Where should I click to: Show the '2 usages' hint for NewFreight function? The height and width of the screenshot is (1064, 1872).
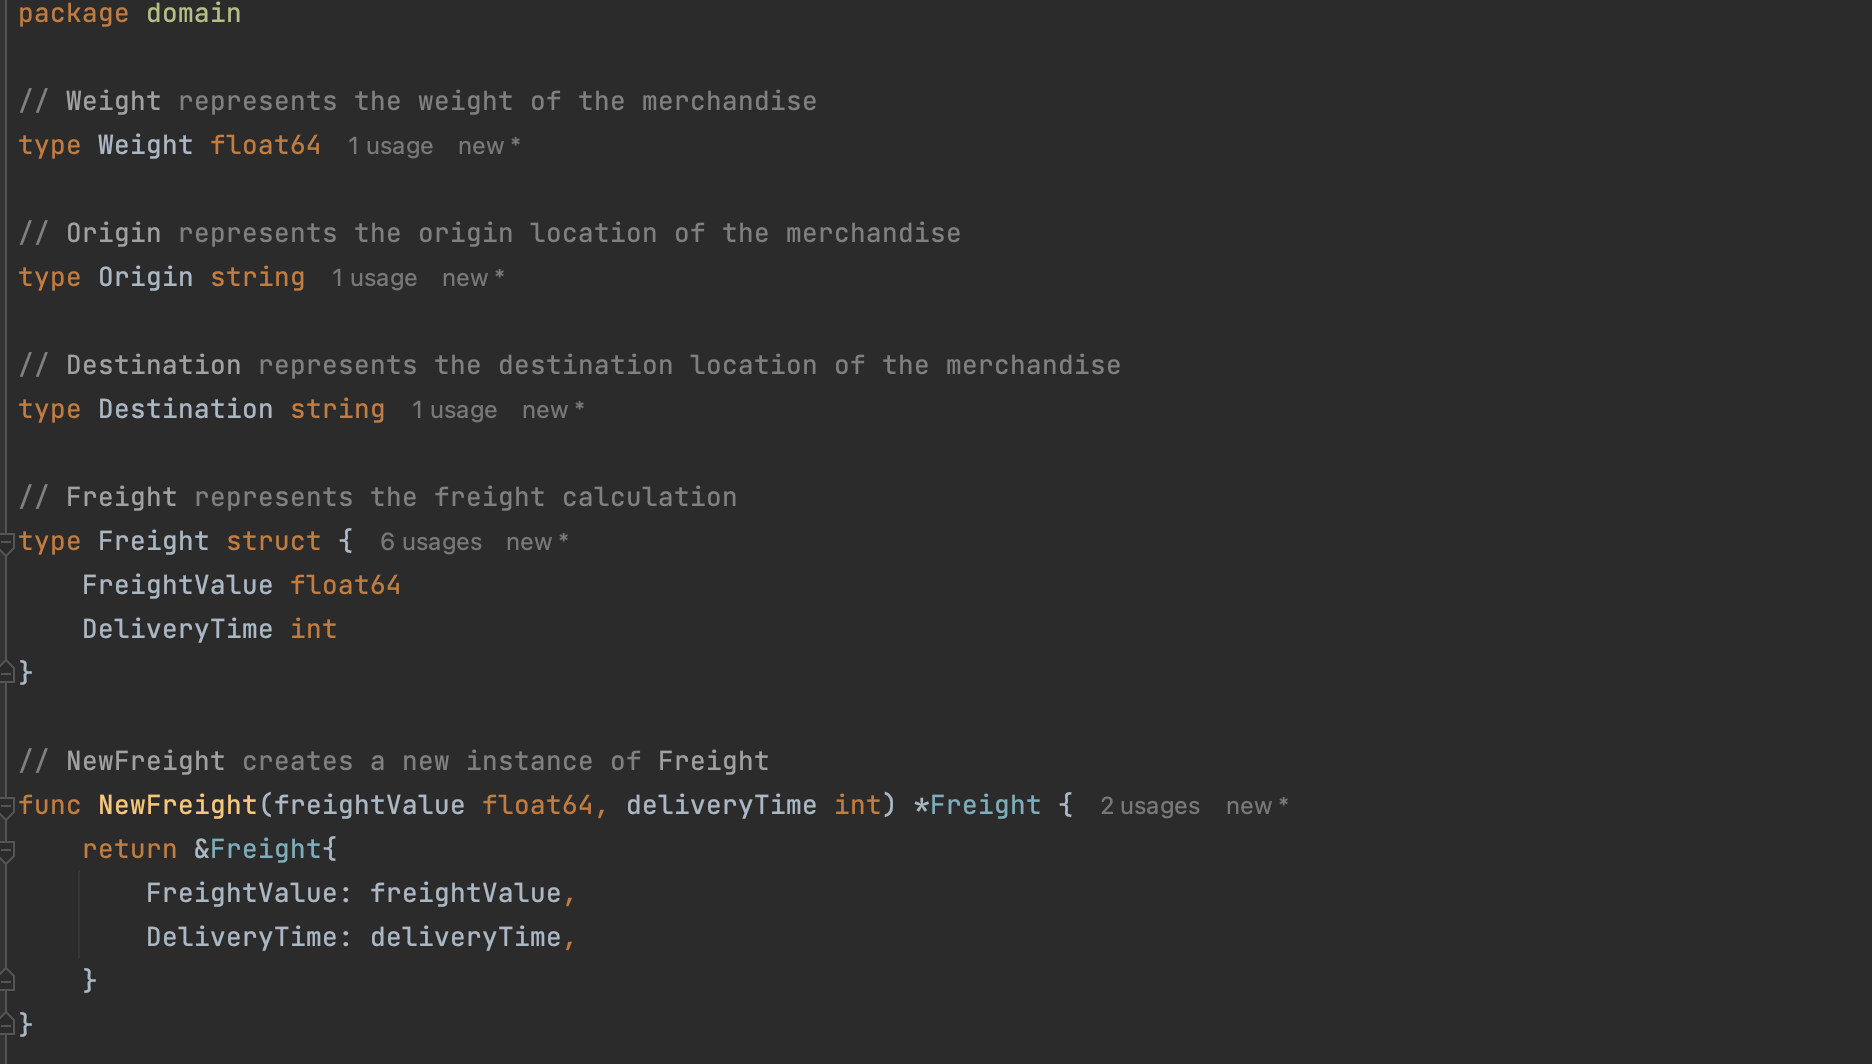[x=1149, y=806]
